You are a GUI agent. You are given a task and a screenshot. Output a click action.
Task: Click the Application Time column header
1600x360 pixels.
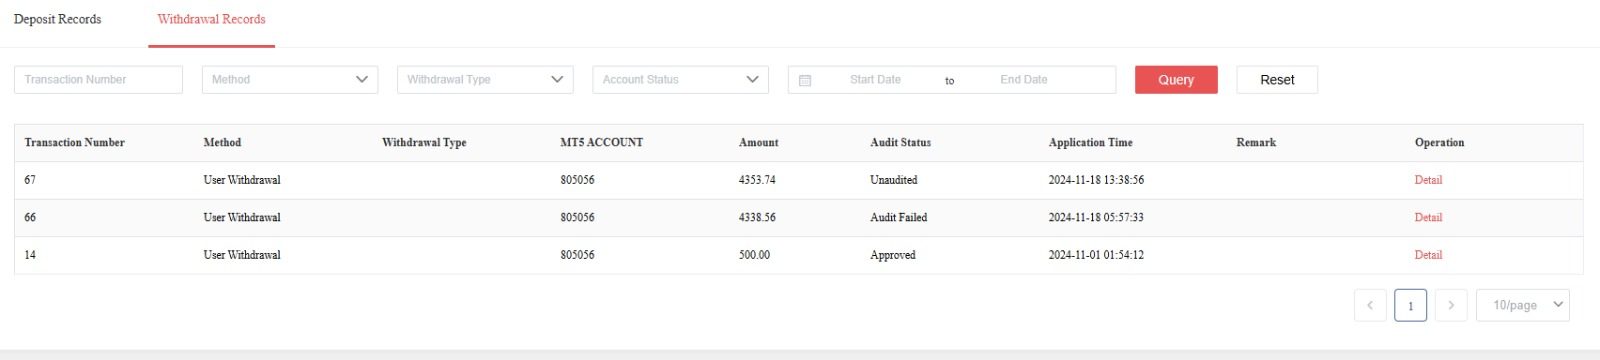click(x=1090, y=142)
